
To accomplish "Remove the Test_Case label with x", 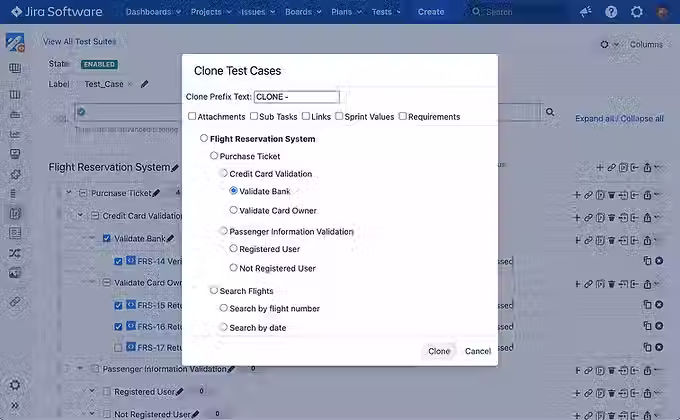I will pyautogui.click(x=130, y=84).
